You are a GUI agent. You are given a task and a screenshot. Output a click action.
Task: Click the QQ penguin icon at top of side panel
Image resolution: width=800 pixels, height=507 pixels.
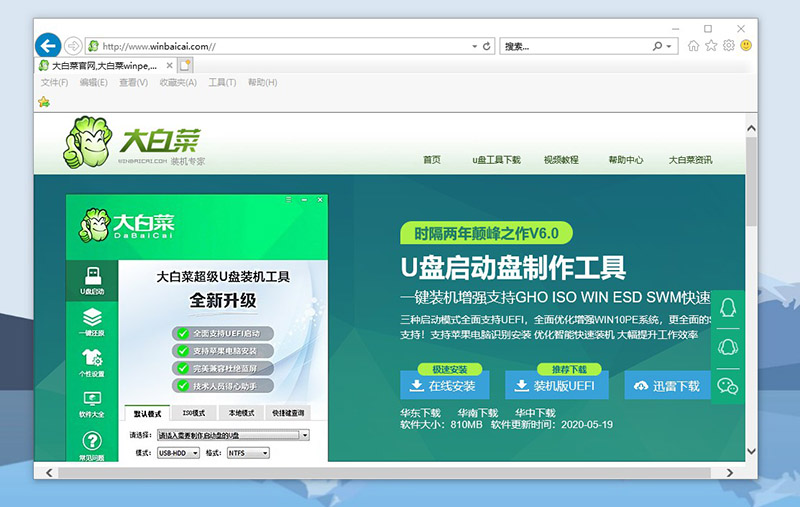tap(728, 306)
